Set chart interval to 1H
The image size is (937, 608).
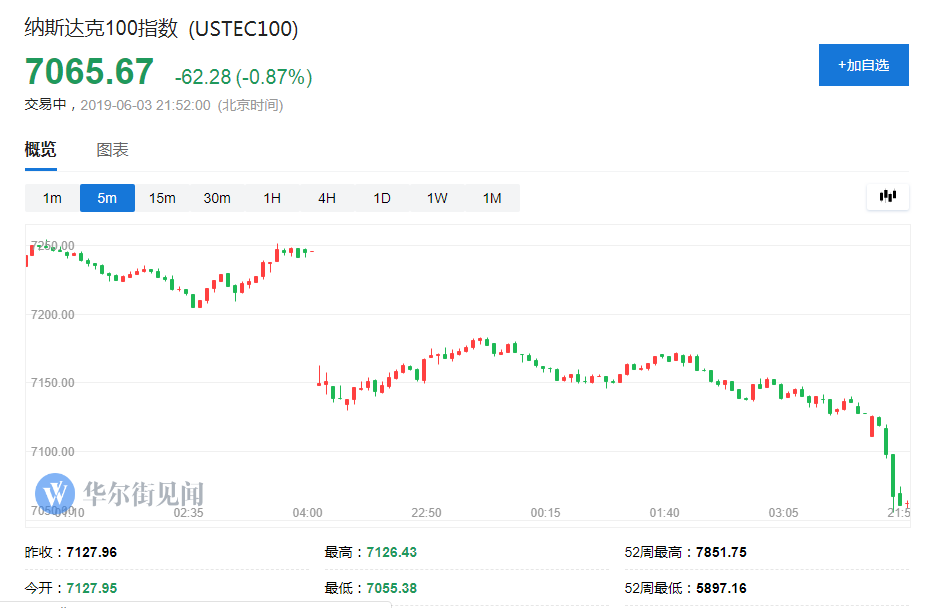[x=272, y=198]
